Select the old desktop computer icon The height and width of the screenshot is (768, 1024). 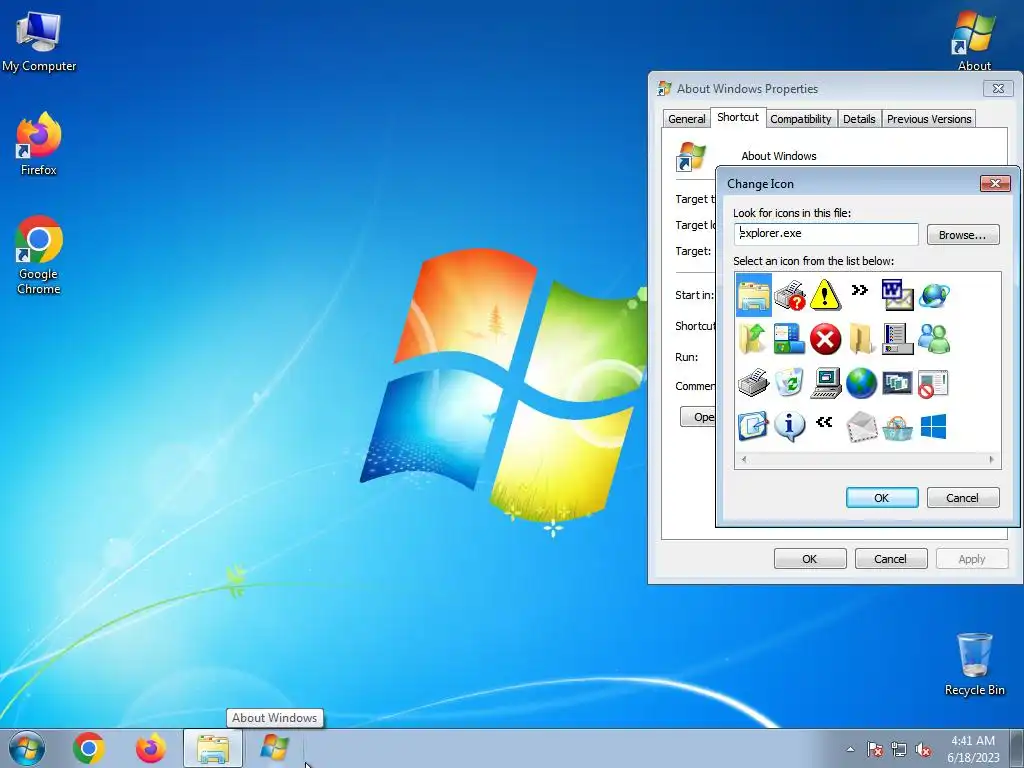tap(825, 383)
